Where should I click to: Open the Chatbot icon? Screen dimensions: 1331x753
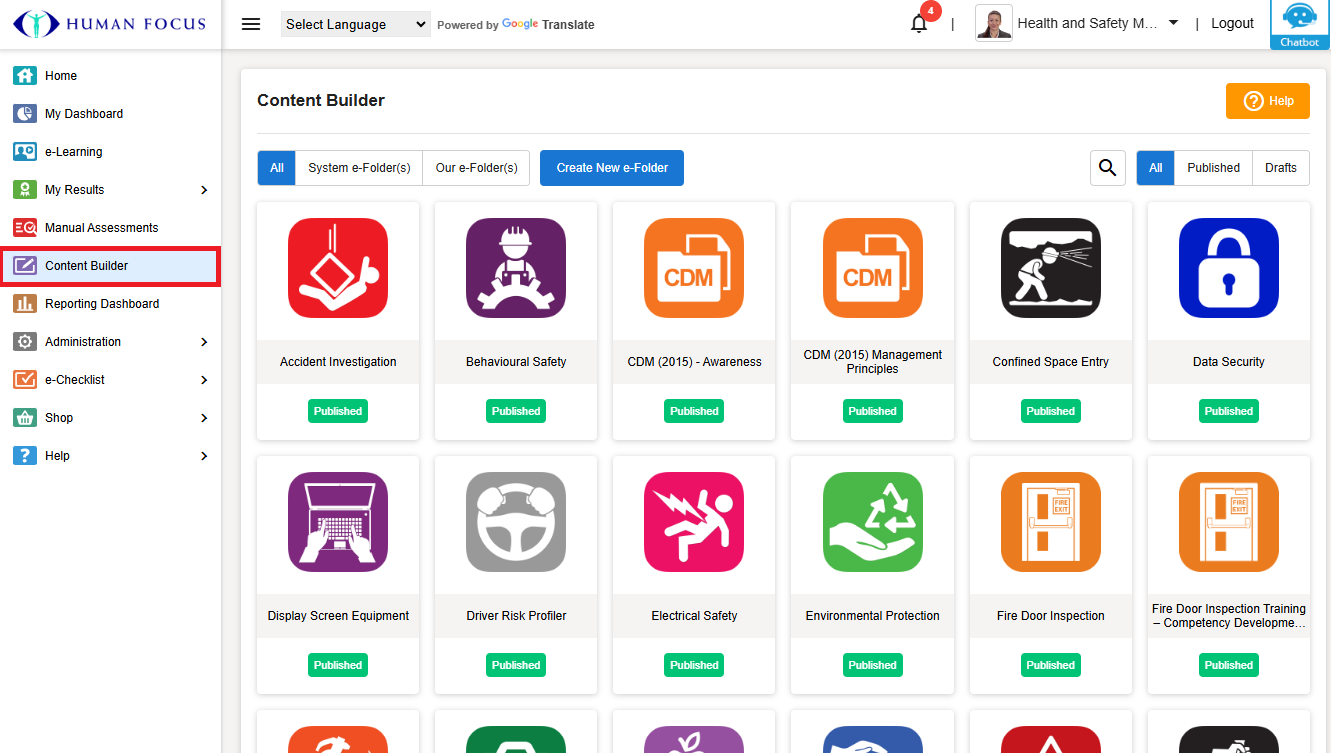1299,24
